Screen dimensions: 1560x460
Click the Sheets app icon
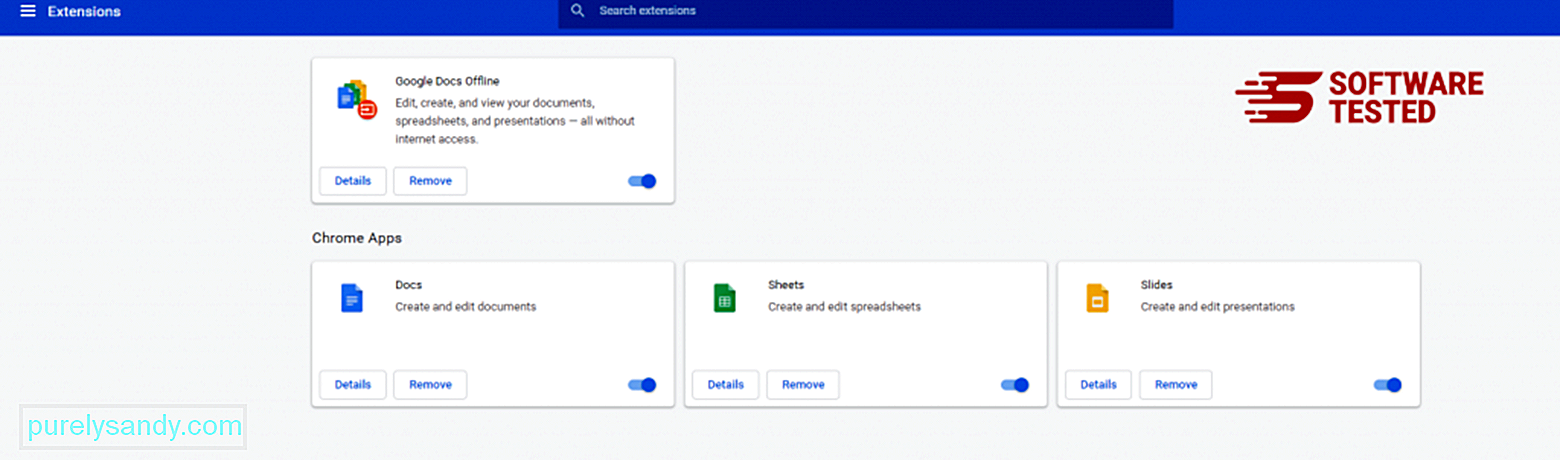(x=724, y=298)
